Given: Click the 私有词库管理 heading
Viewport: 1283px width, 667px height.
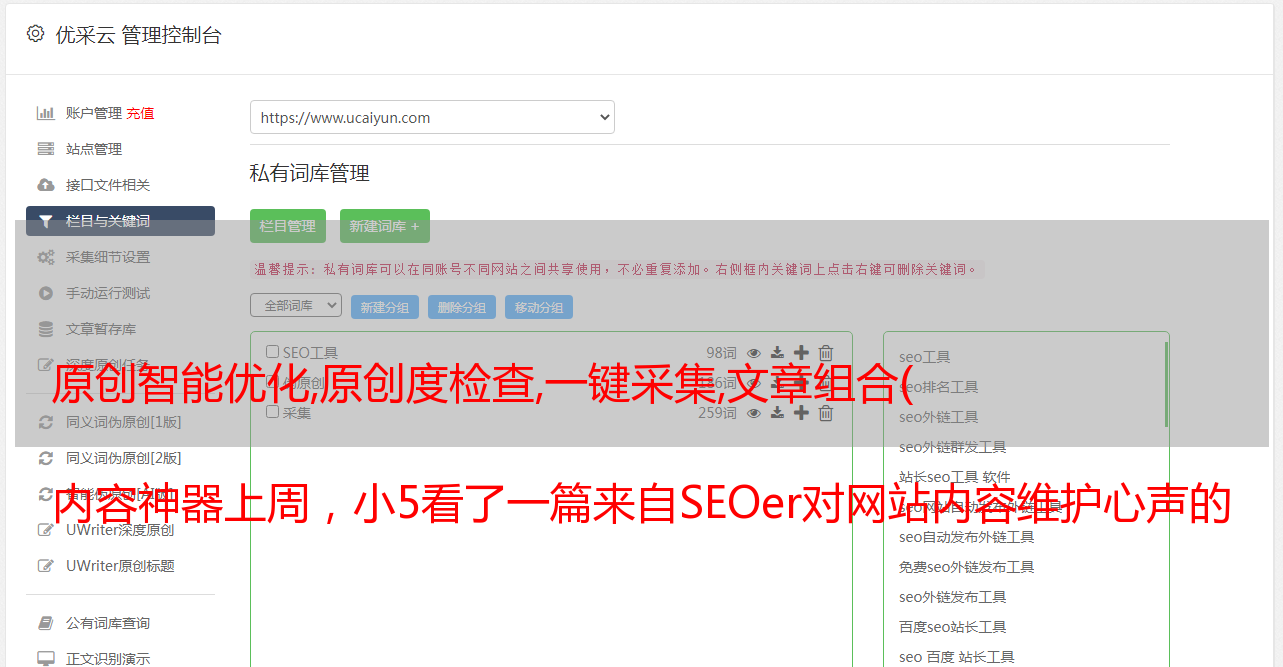Looking at the screenshot, I should pos(310,173).
